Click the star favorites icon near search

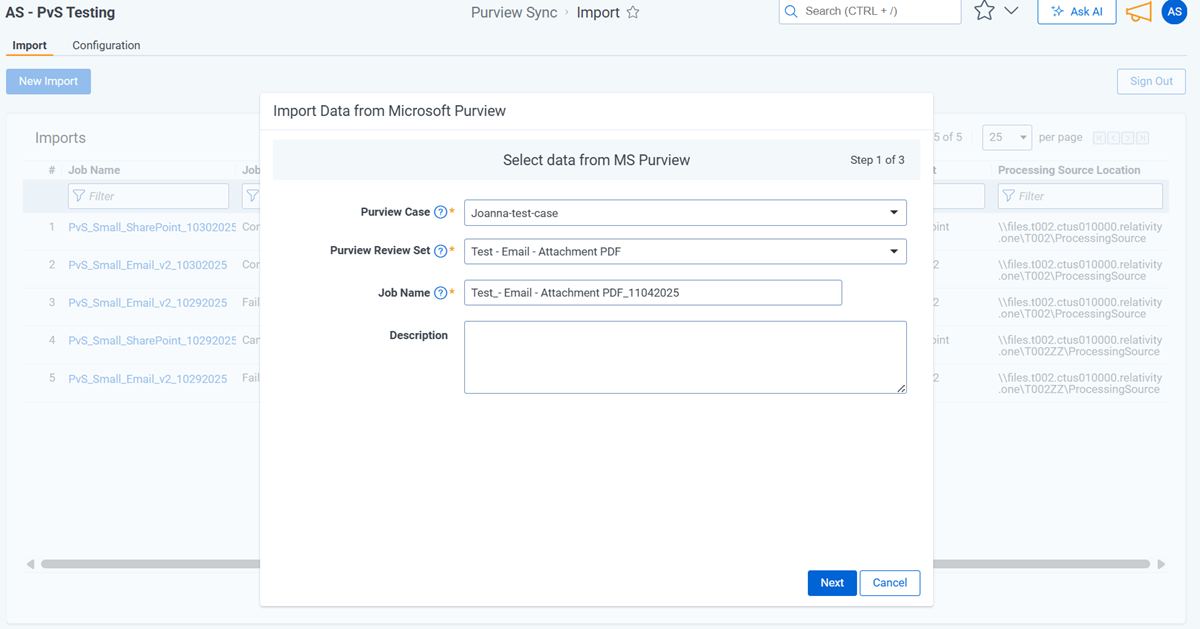click(984, 12)
